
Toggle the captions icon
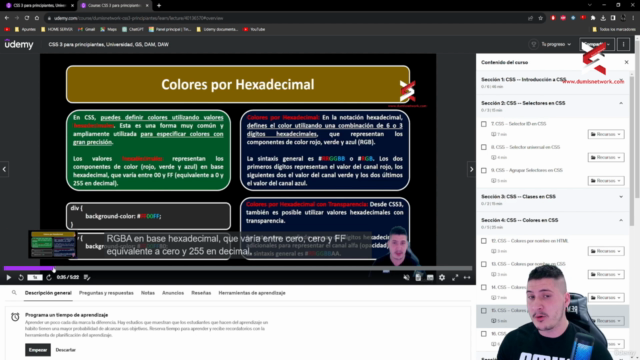coord(430,278)
